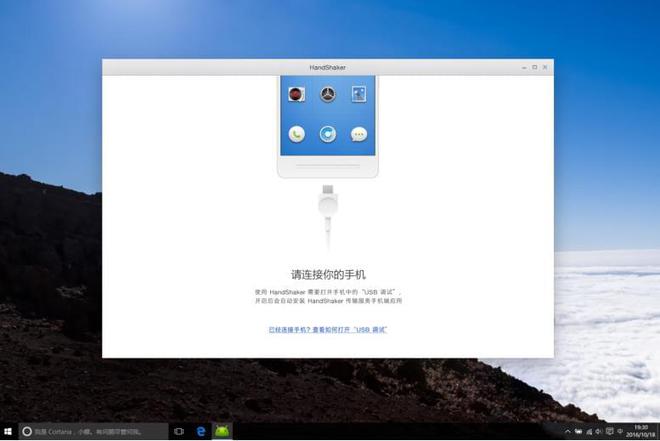Viewport: 660px width, 441px height.
Task: Open the volume control tray icon
Action: [598, 432]
